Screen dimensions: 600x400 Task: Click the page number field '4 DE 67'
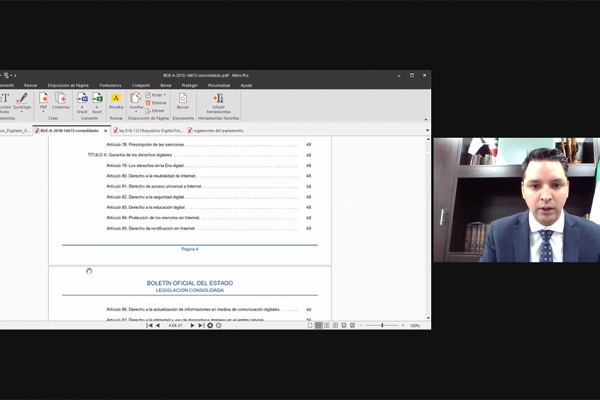point(175,326)
